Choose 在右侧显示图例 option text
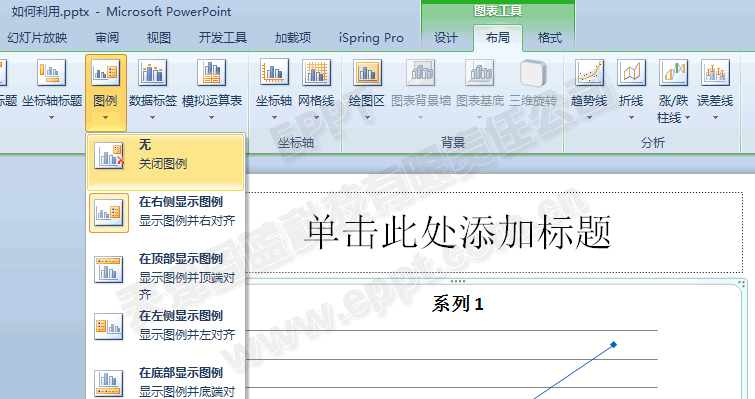This screenshot has width=755, height=399. [x=181, y=202]
